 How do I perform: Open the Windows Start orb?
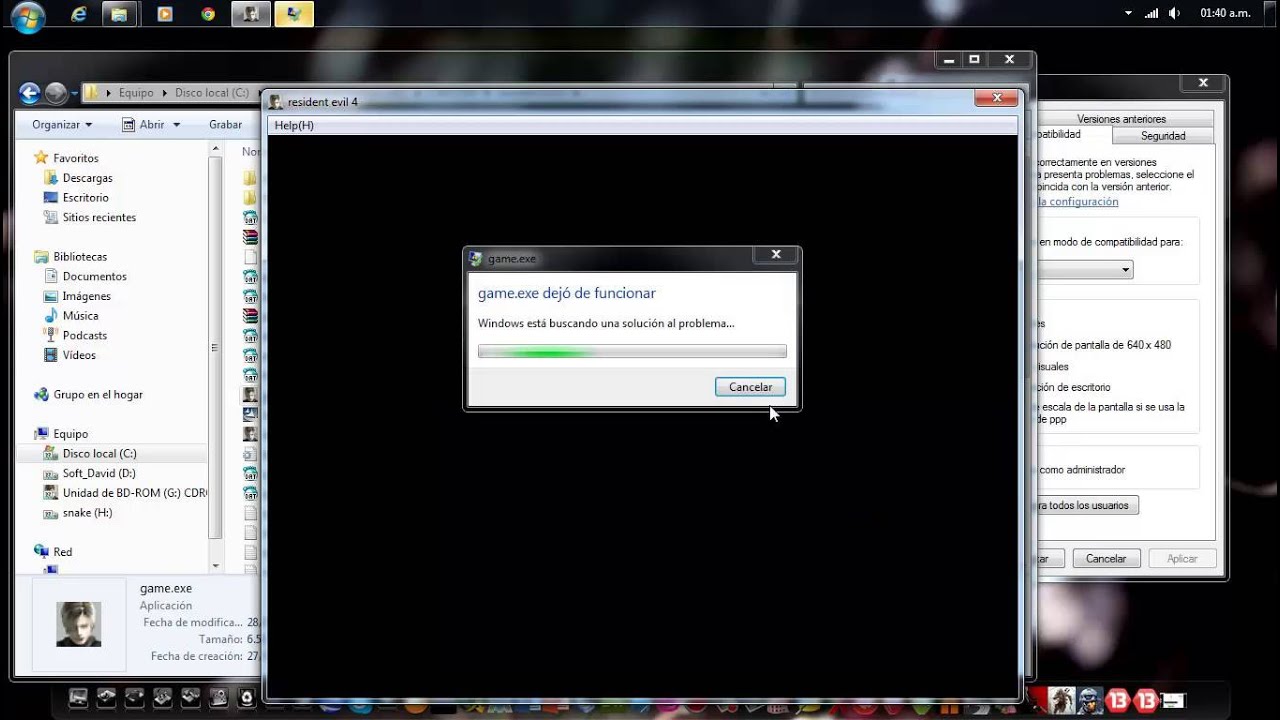(27, 16)
